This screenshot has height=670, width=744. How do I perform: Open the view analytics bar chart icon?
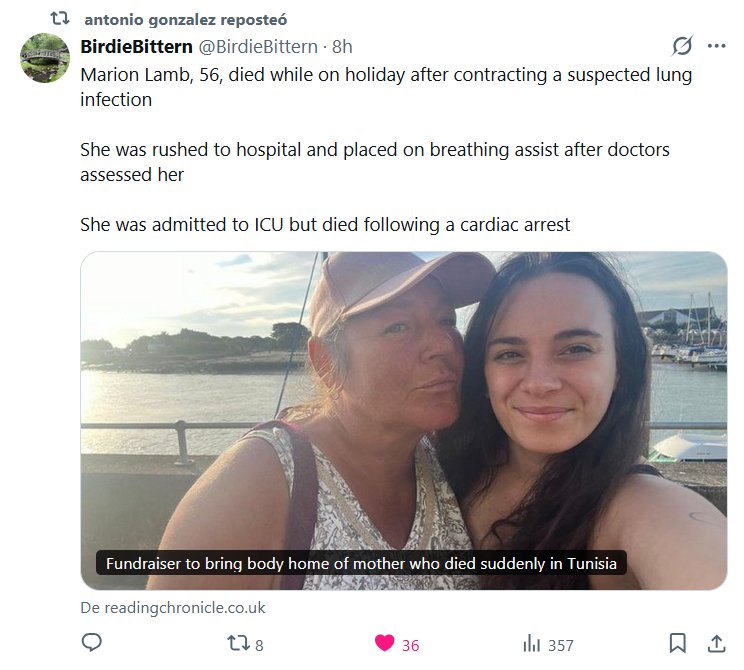click(x=532, y=644)
